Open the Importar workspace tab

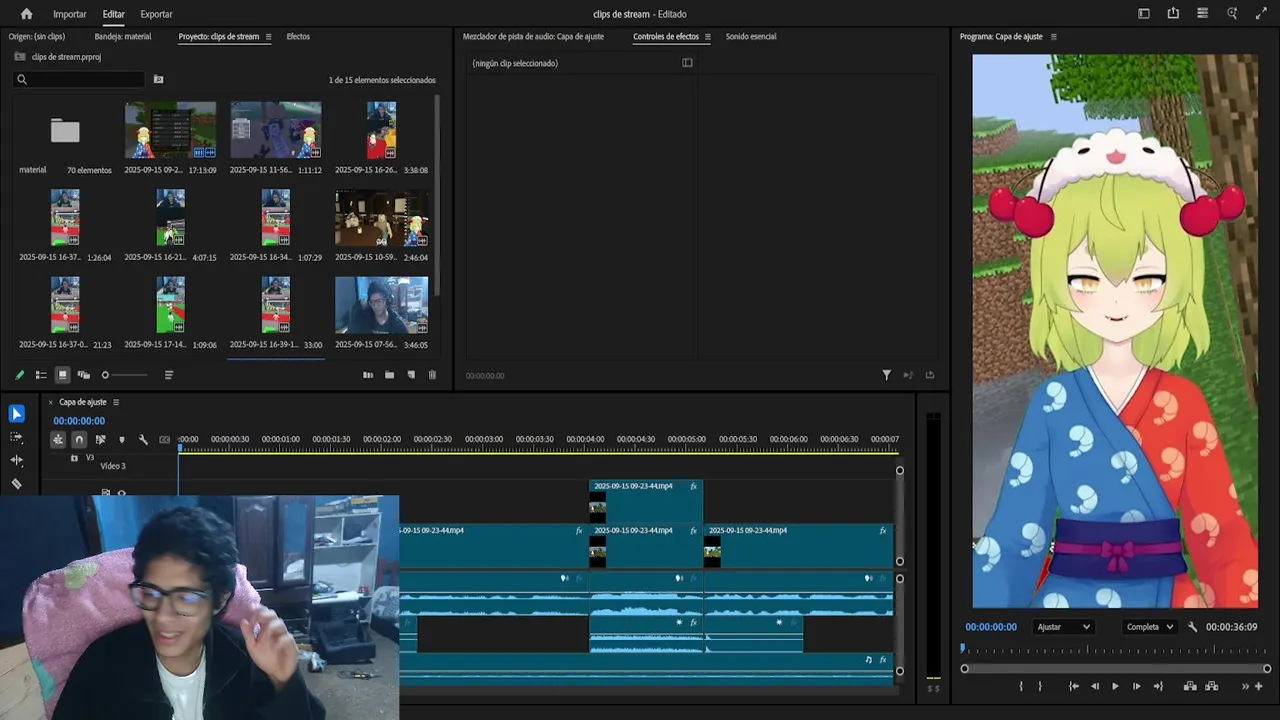[70, 14]
